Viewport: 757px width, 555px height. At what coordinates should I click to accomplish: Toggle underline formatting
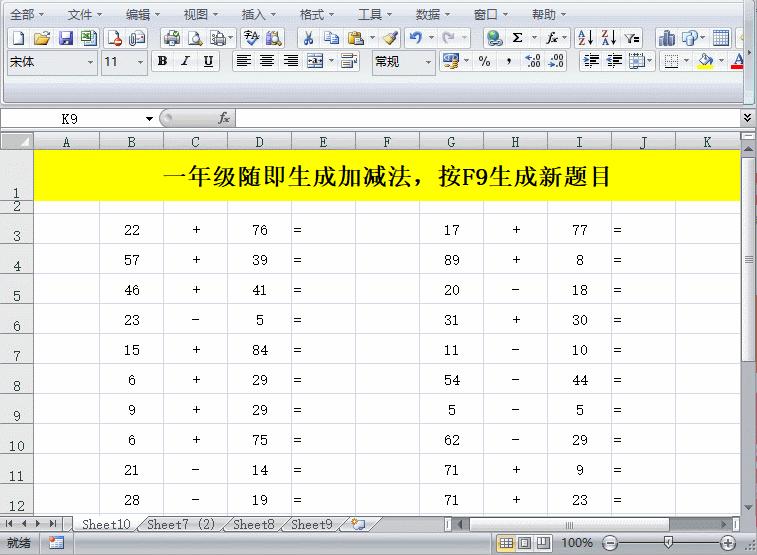(208, 61)
